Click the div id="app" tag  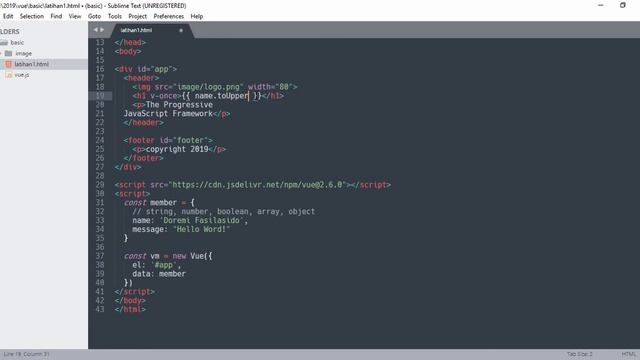click(146, 69)
